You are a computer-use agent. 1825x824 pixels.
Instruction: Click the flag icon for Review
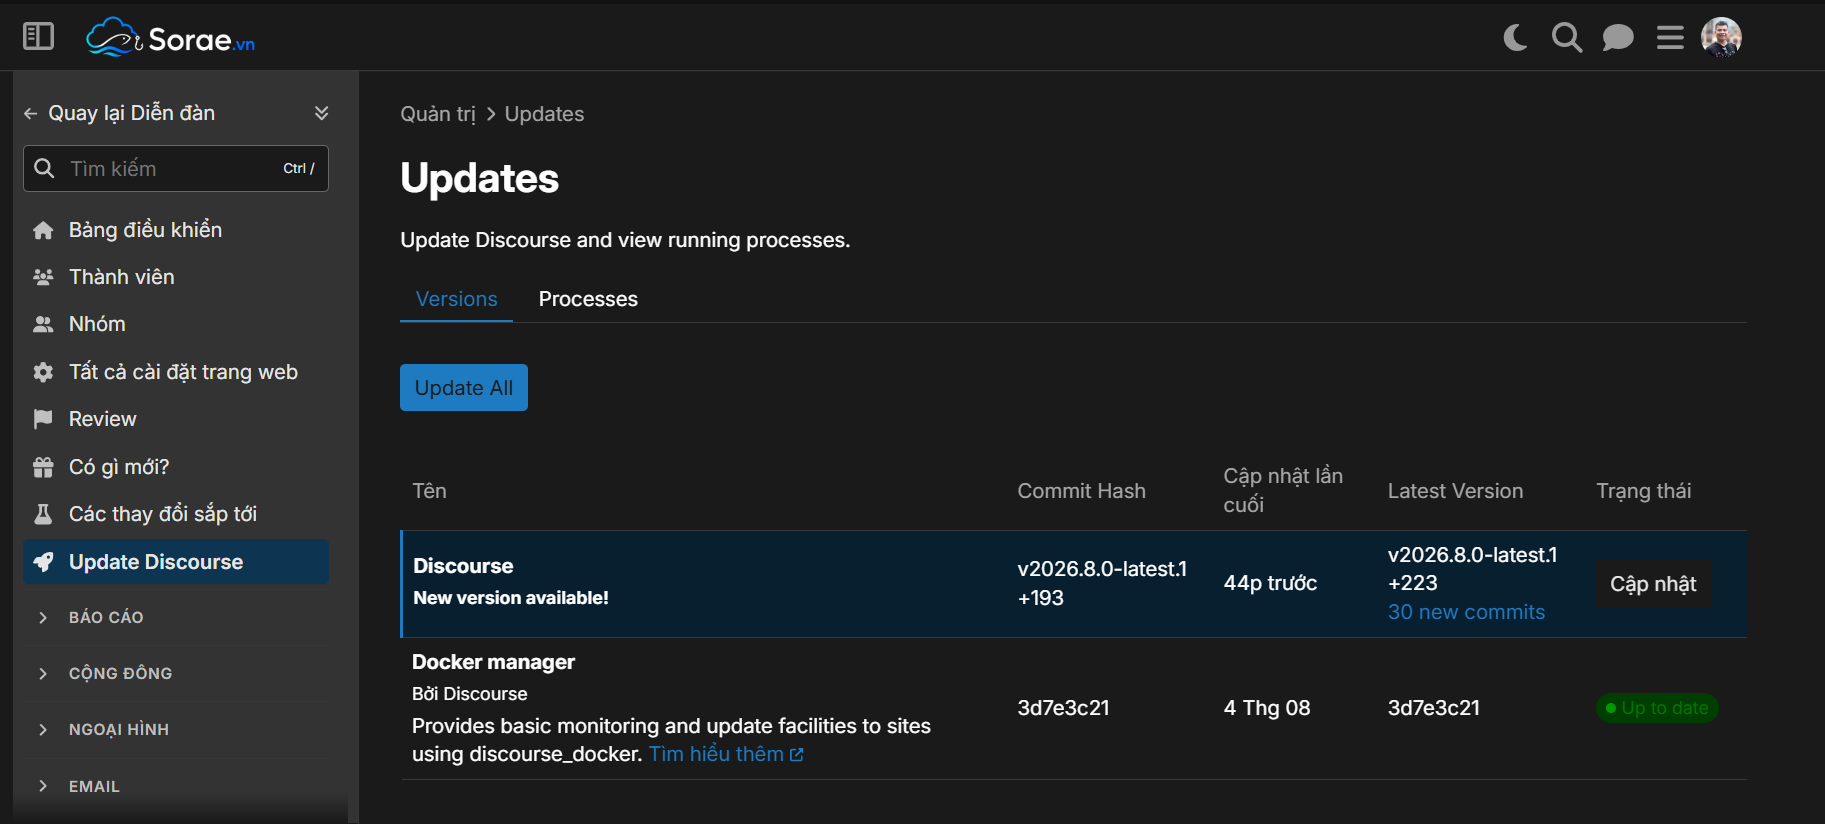click(x=43, y=419)
